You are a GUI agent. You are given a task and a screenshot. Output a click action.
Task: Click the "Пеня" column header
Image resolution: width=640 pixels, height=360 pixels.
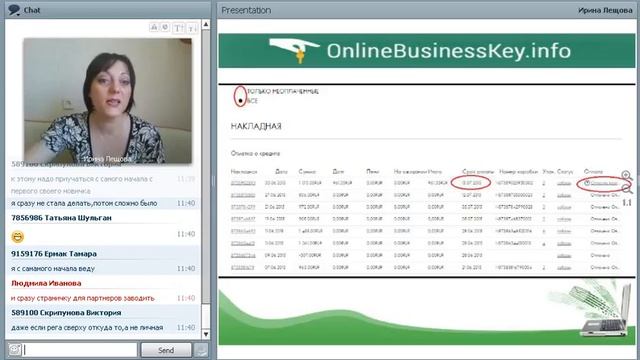pyautogui.click(x=372, y=172)
